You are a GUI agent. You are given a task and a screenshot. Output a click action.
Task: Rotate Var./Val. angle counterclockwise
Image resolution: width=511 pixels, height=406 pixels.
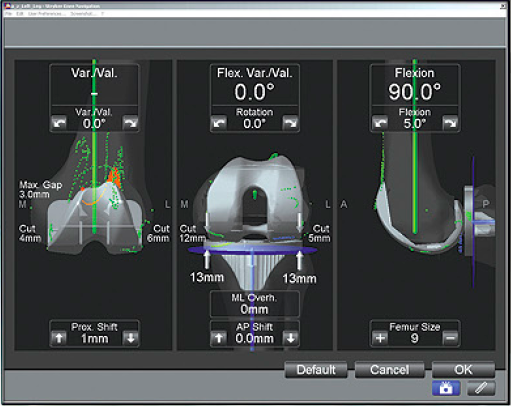[59, 123]
